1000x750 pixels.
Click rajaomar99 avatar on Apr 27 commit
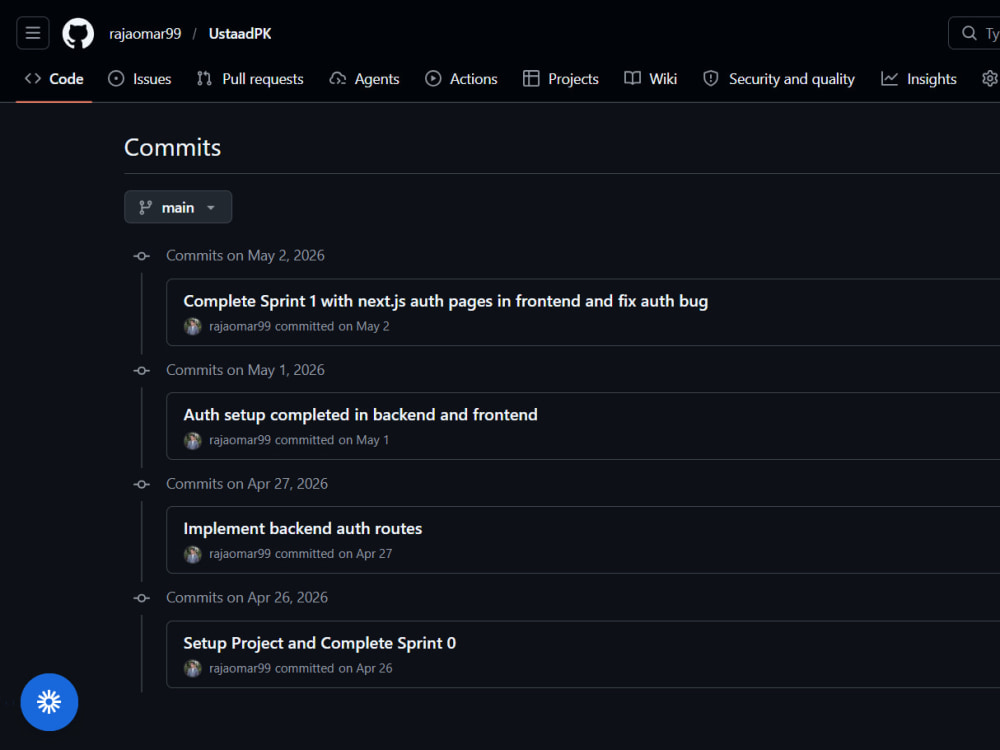coord(193,554)
